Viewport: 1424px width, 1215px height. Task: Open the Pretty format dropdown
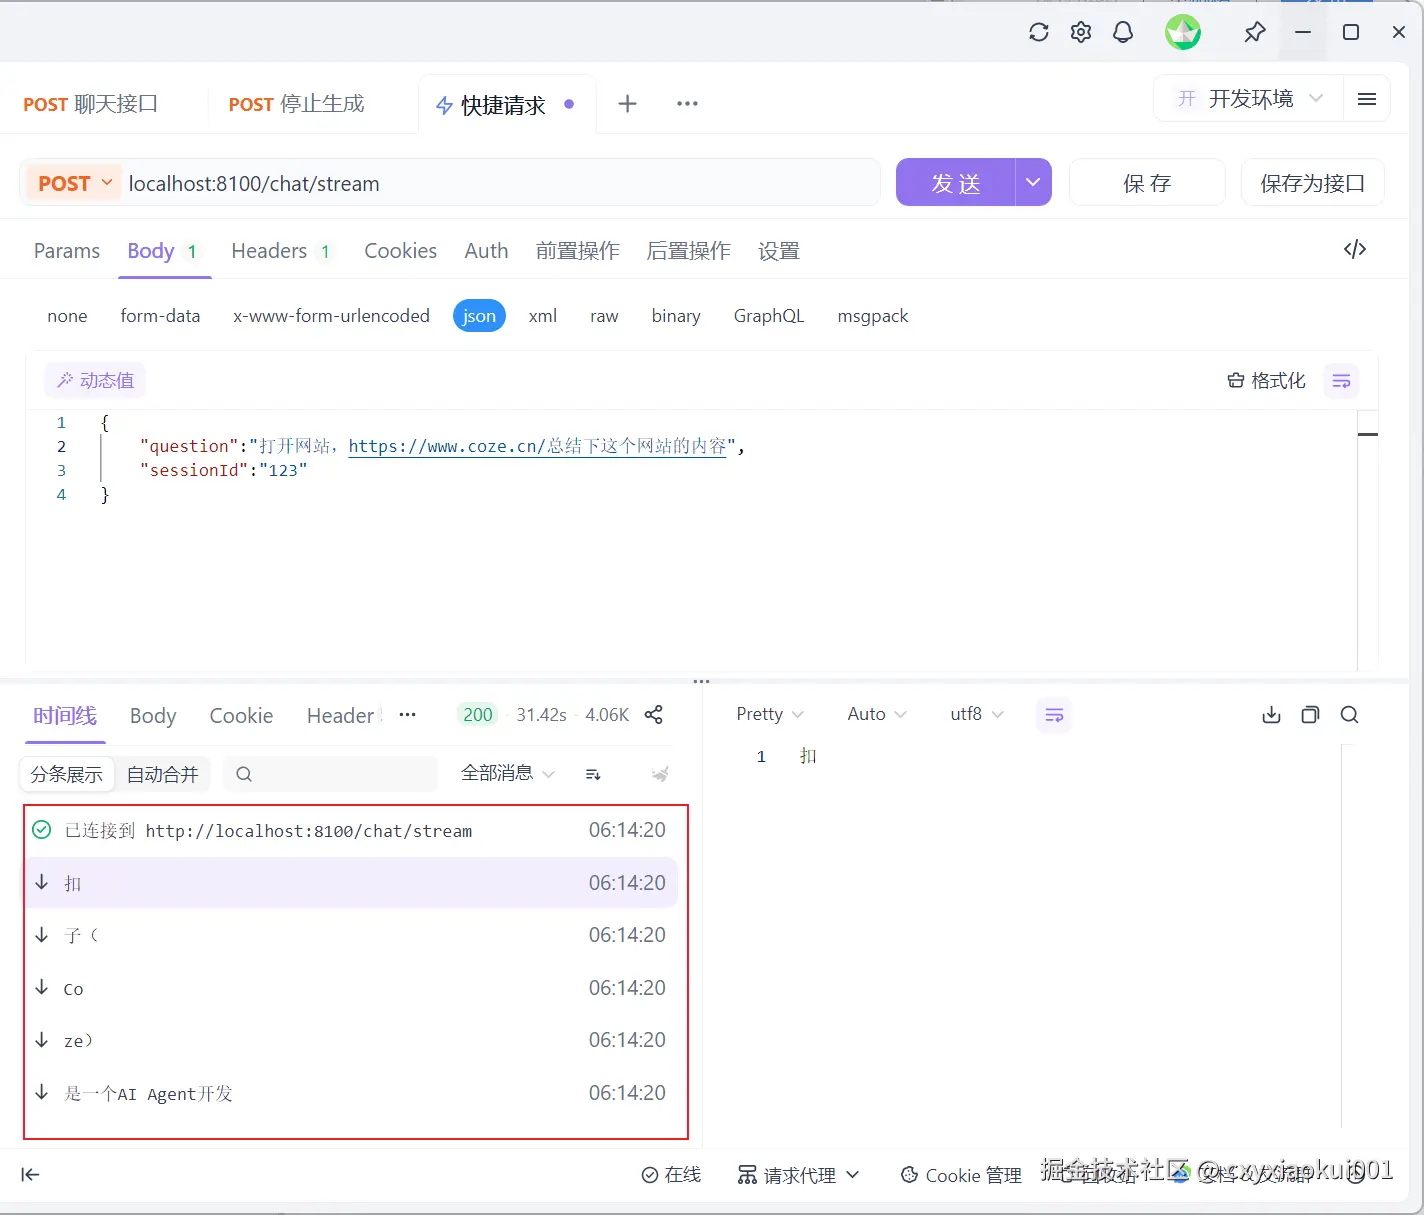click(x=769, y=714)
